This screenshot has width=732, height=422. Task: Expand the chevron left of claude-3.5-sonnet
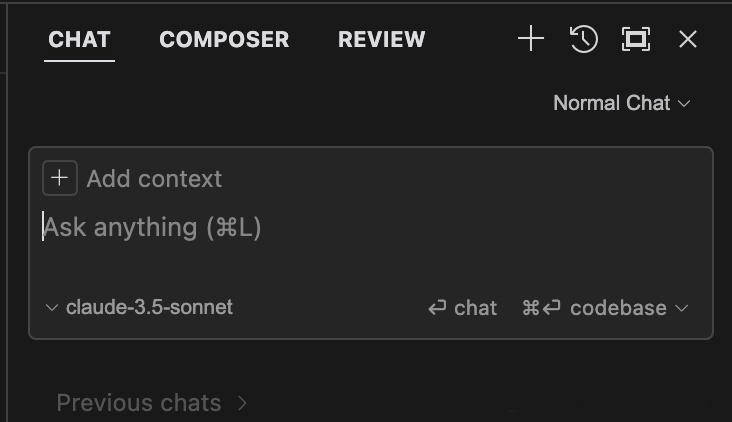point(51,308)
